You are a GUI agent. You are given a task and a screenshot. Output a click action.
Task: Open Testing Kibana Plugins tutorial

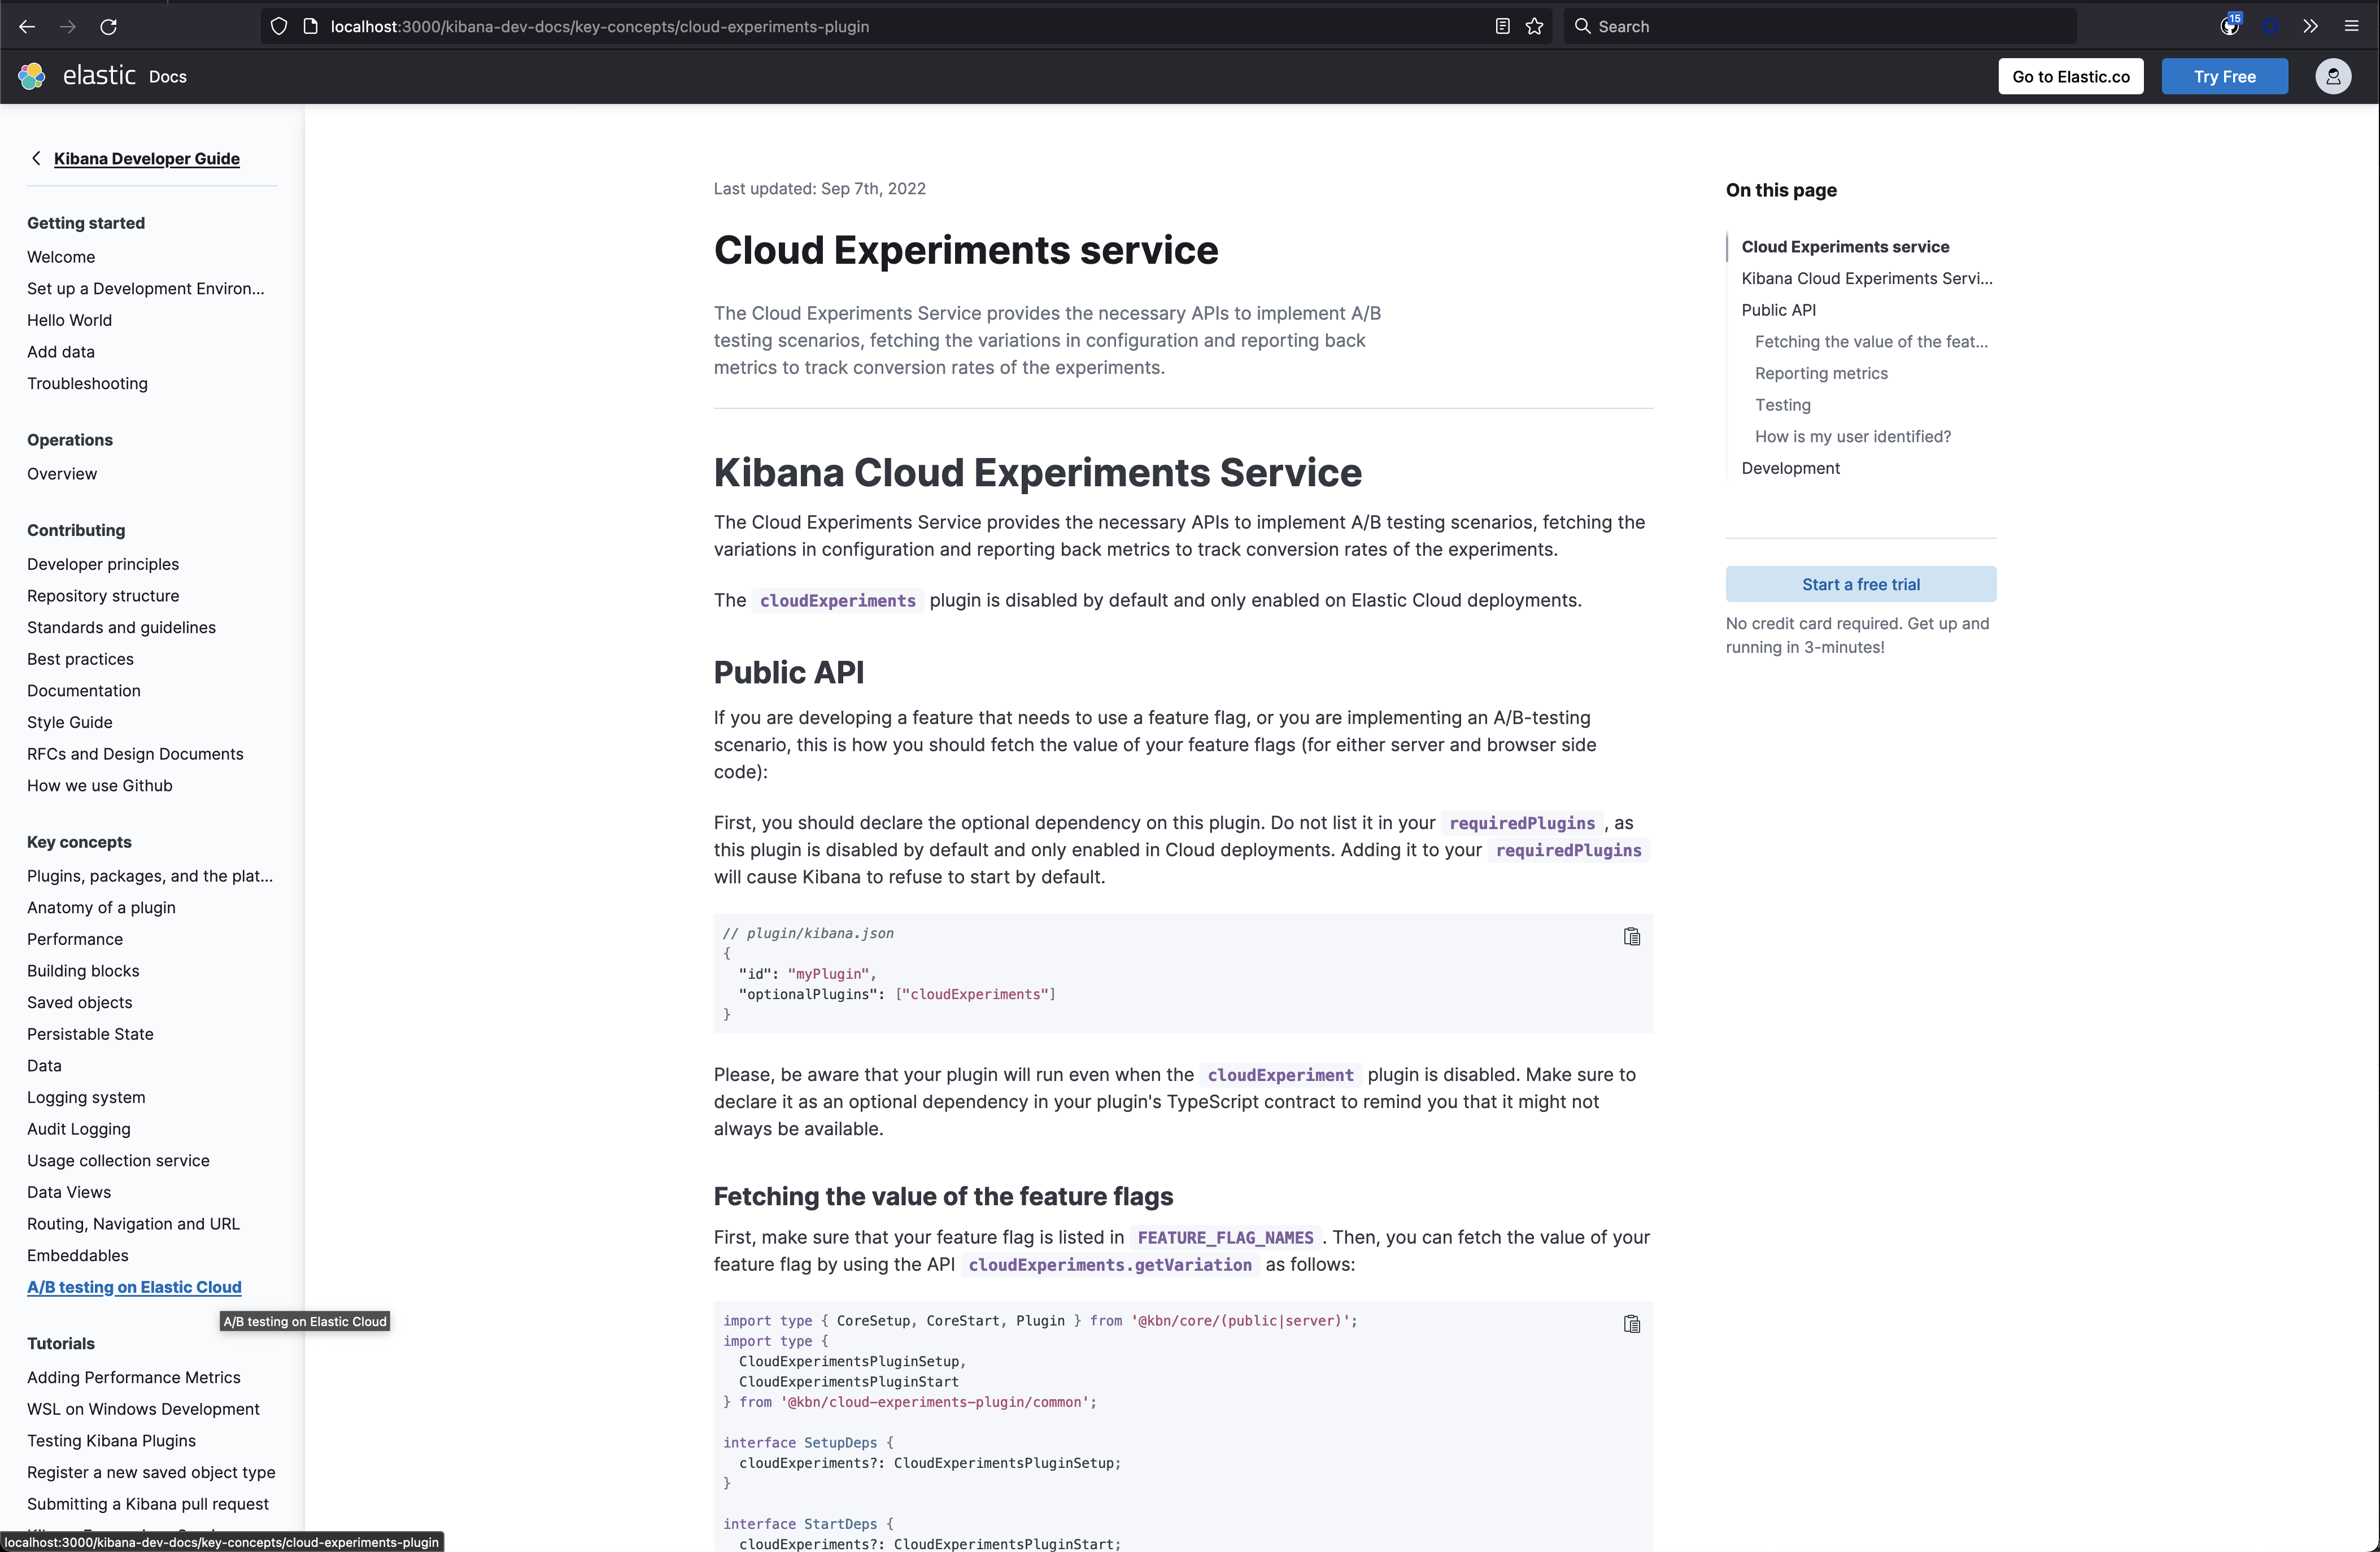pyautogui.click(x=111, y=1441)
